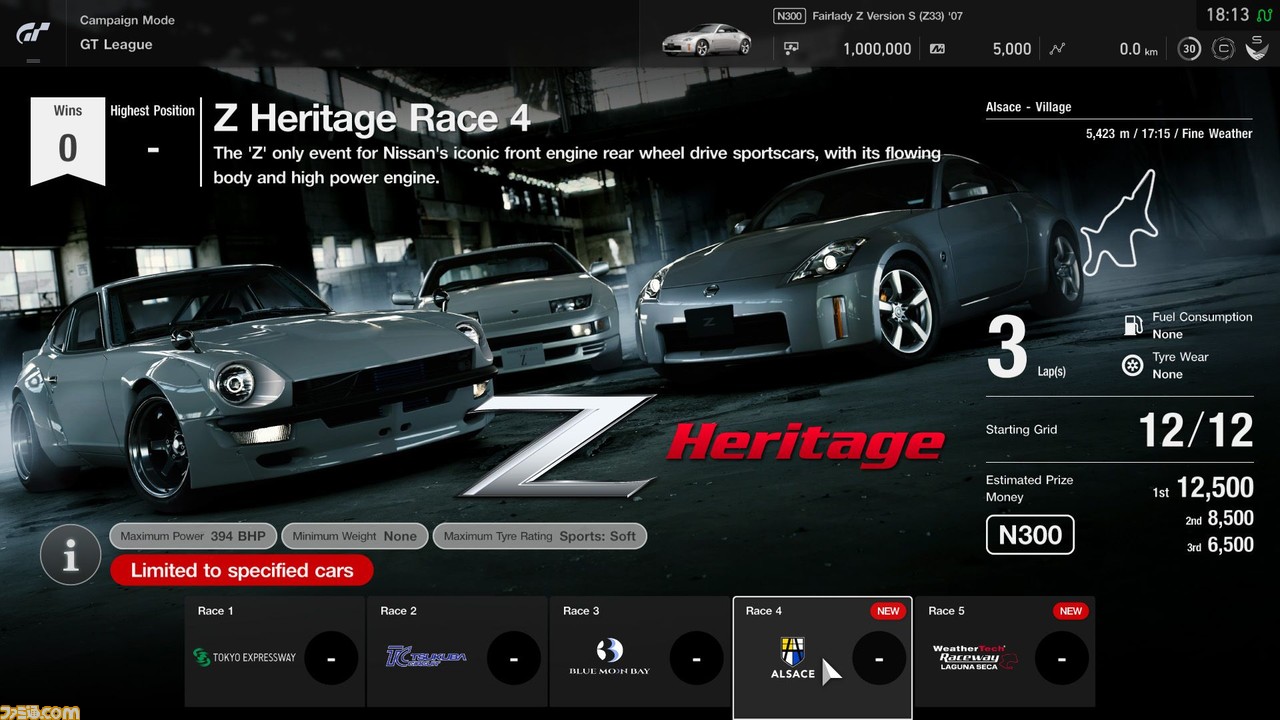
Task: Click the distance graph icon beside 0.0 km
Action: click(1058, 48)
